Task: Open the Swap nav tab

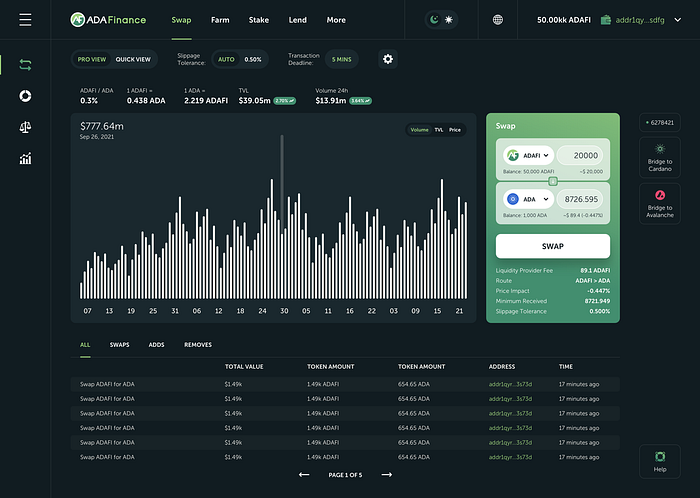Action: click(181, 20)
